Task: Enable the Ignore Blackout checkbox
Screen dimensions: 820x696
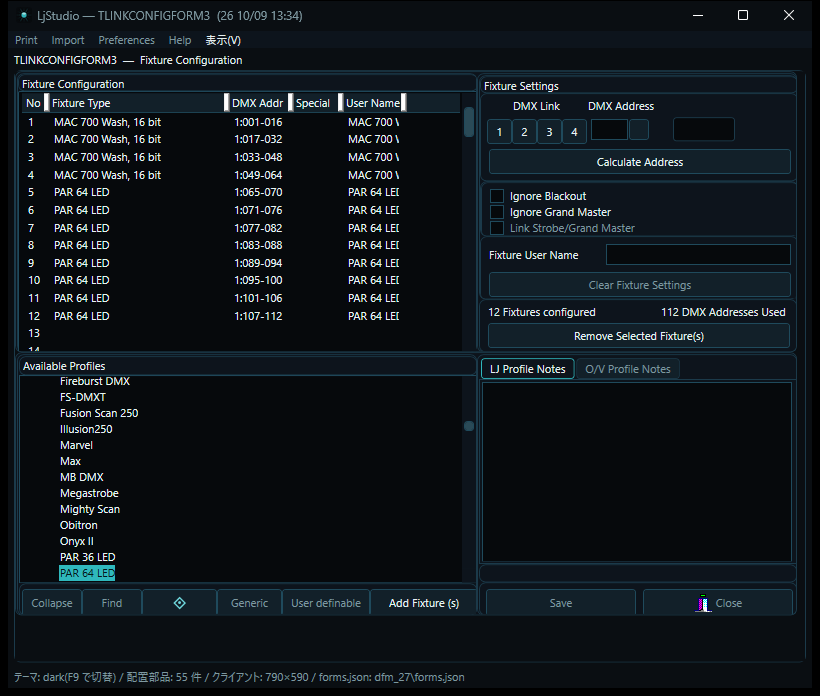Action: click(x=497, y=196)
